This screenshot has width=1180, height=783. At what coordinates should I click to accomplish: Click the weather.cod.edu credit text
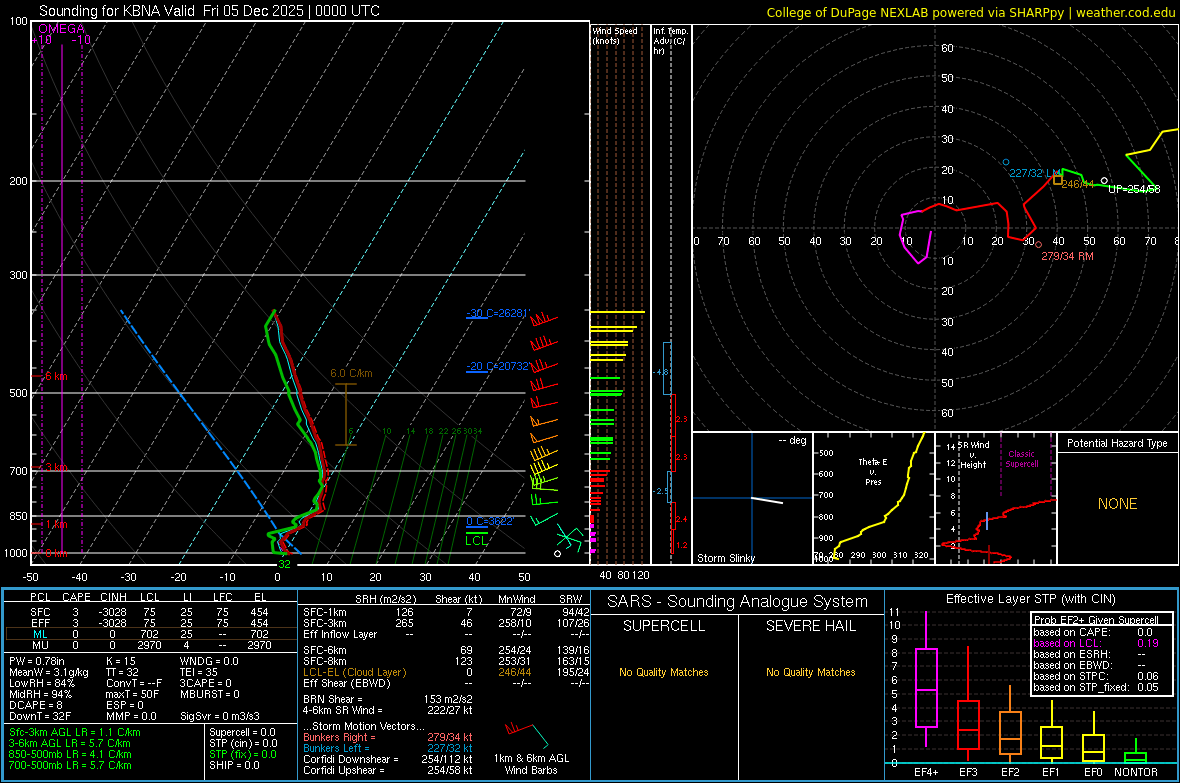[x=1124, y=12]
